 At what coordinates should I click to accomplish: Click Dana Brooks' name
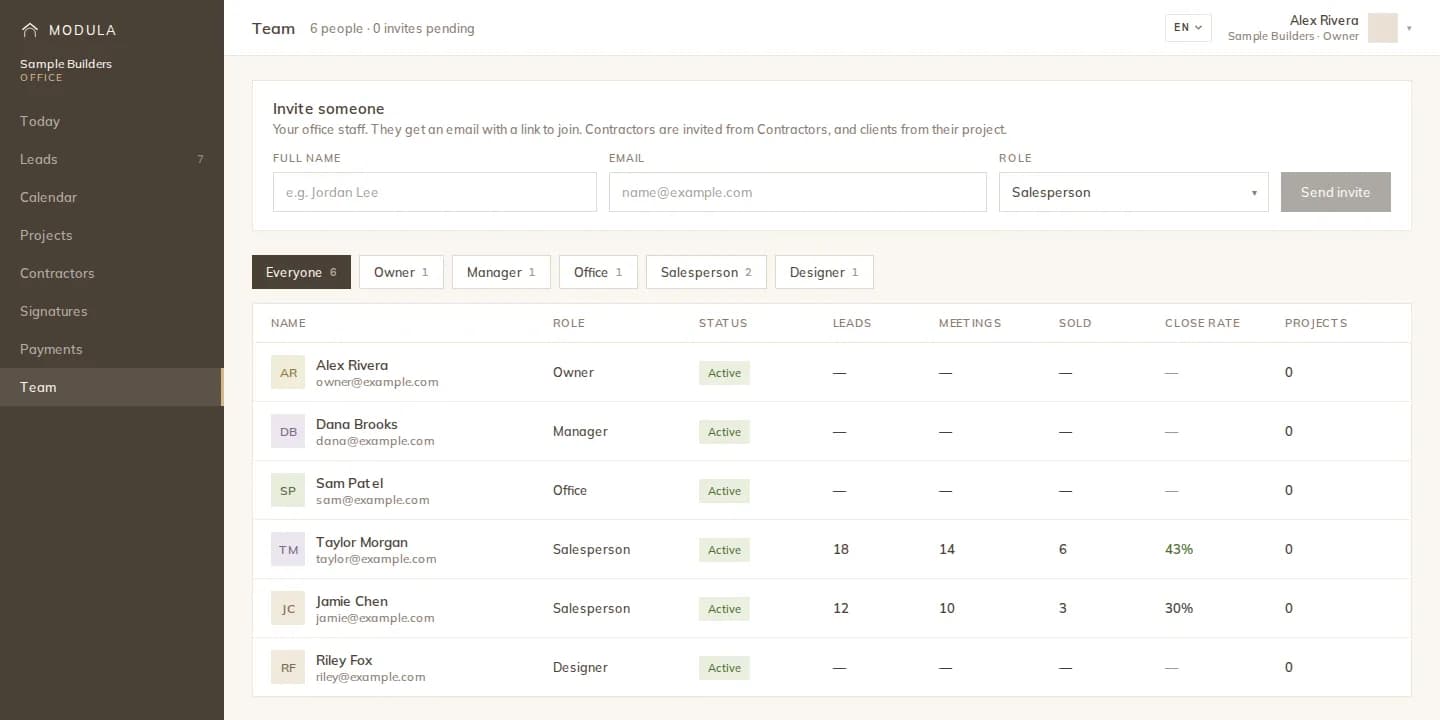(x=357, y=424)
